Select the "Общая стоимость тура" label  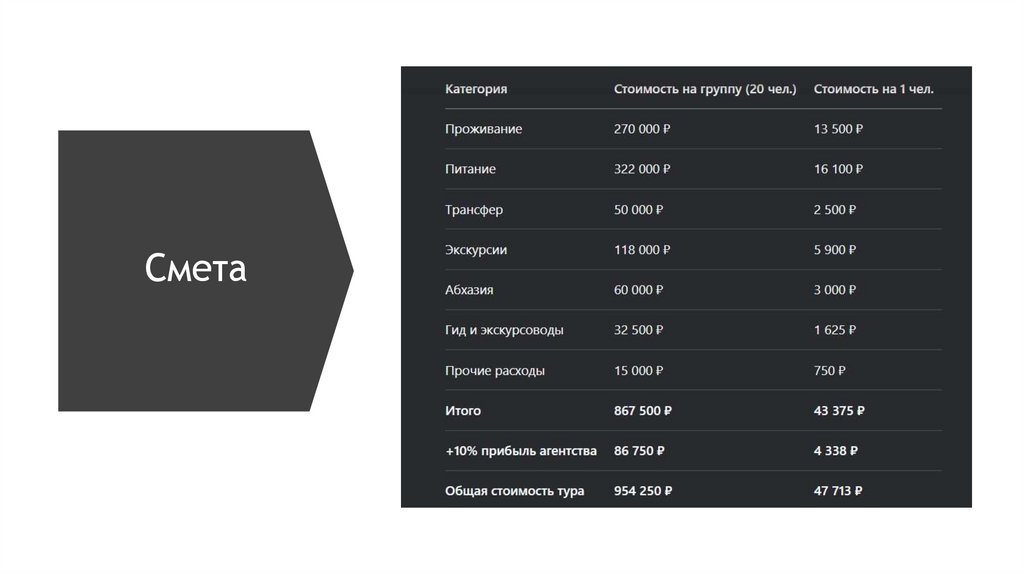pyautogui.click(x=515, y=491)
